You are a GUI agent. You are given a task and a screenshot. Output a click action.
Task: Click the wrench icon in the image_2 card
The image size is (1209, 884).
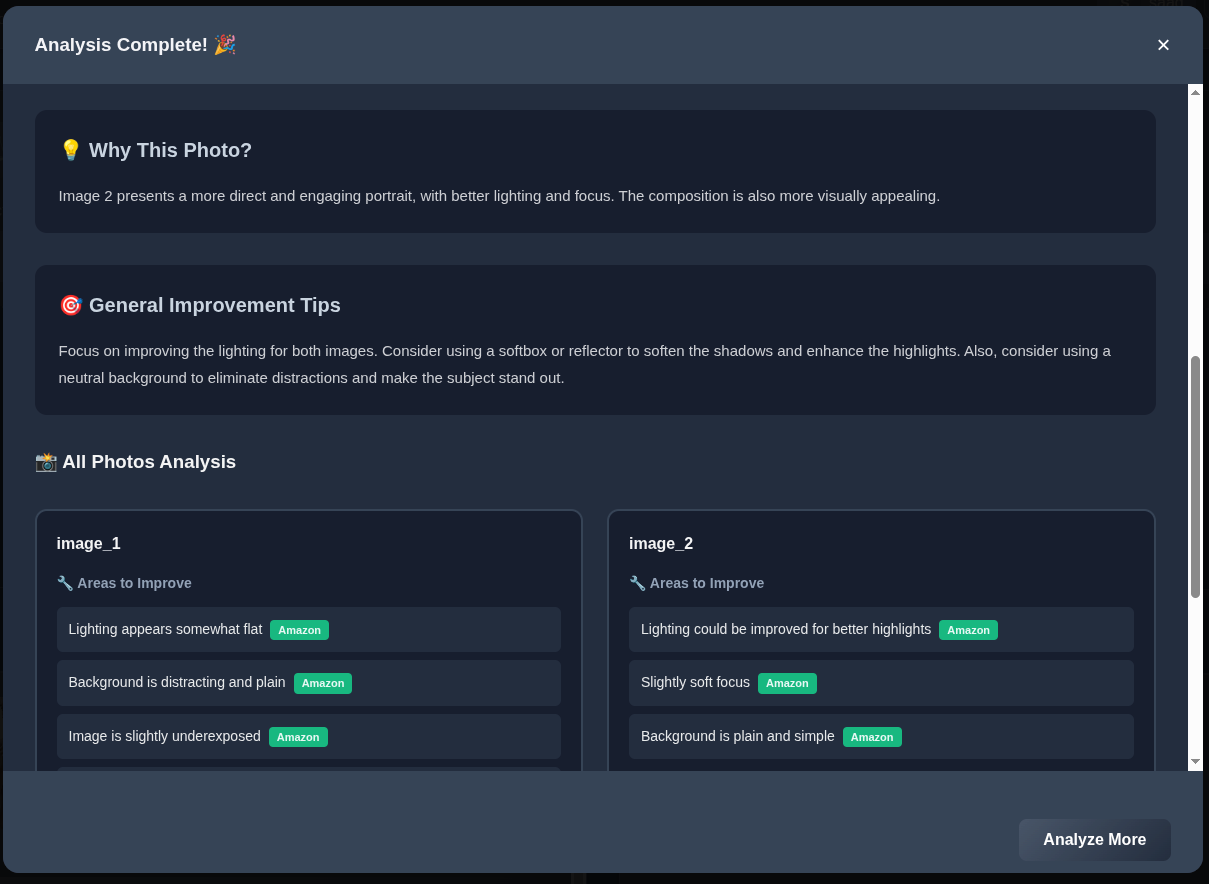637,583
